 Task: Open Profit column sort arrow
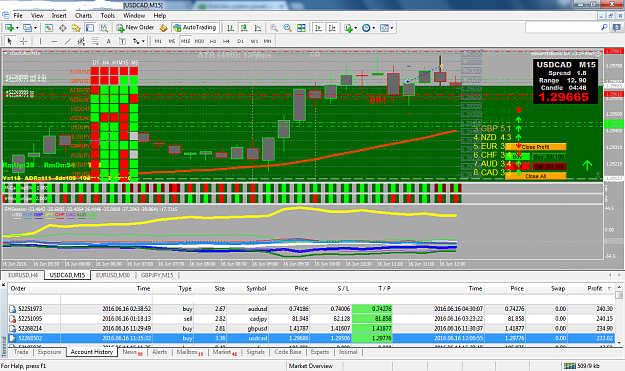(x=609, y=289)
